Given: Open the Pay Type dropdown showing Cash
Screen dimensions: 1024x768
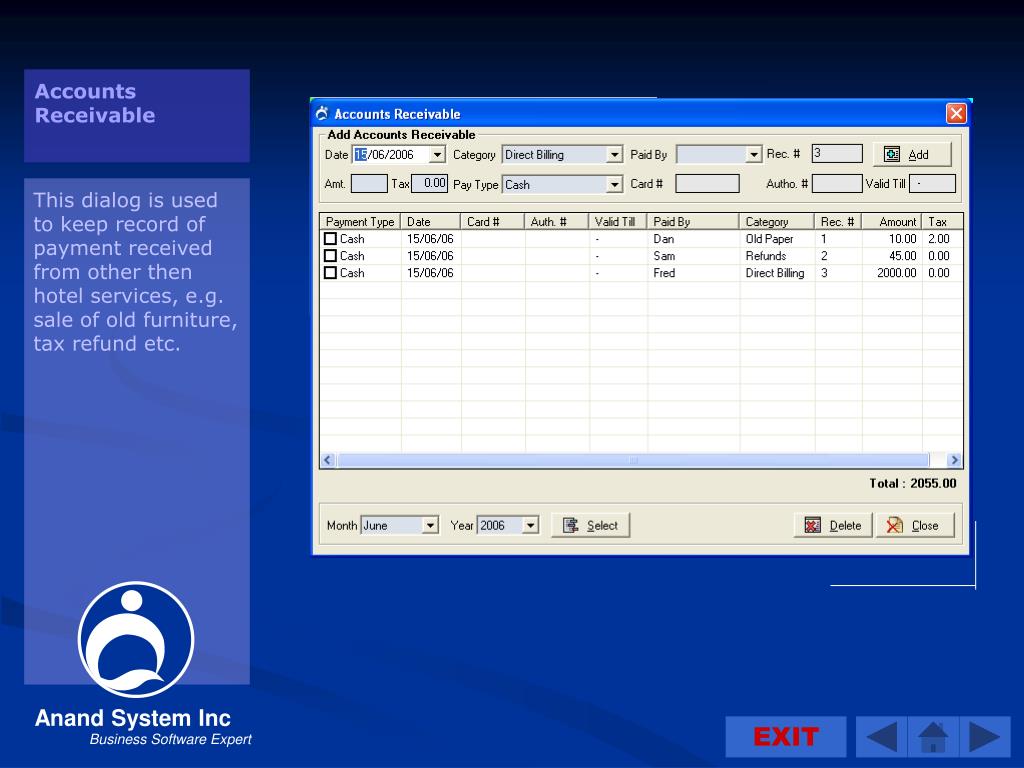Looking at the screenshot, I should tap(615, 185).
